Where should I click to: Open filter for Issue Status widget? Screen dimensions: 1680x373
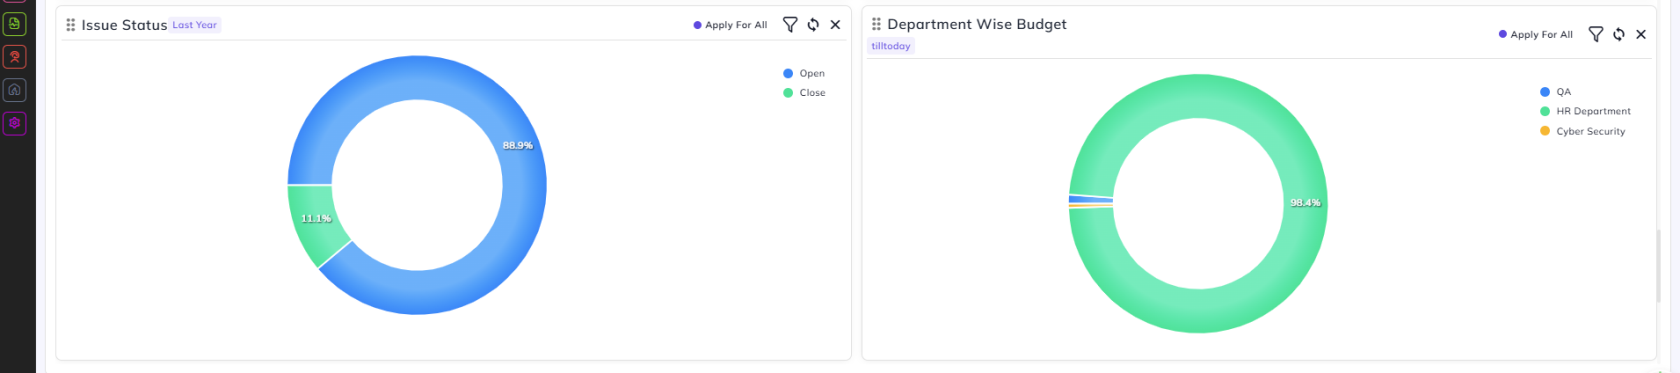point(790,25)
